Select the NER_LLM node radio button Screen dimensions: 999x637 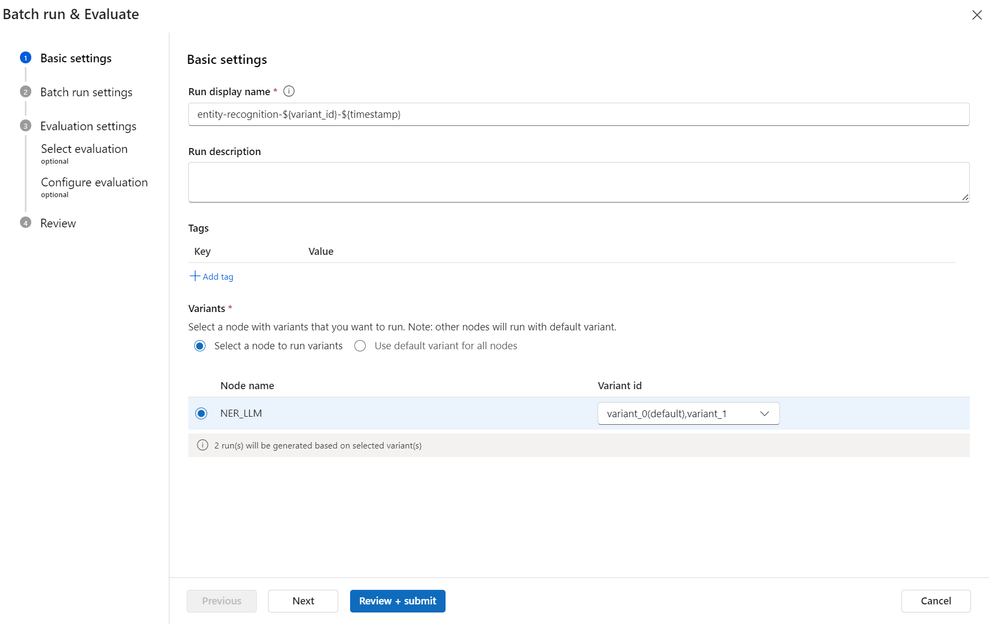(x=201, y=413)
